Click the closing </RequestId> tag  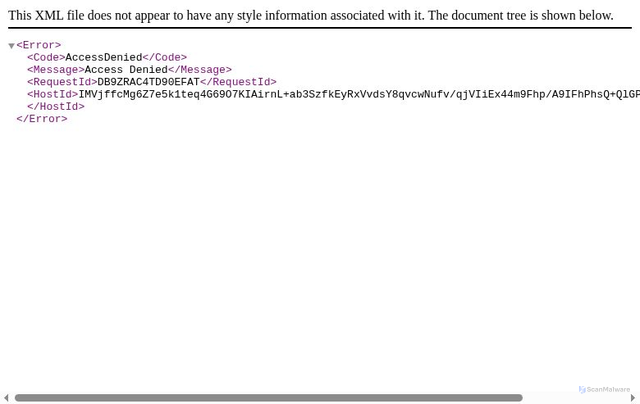pos(238,82)
